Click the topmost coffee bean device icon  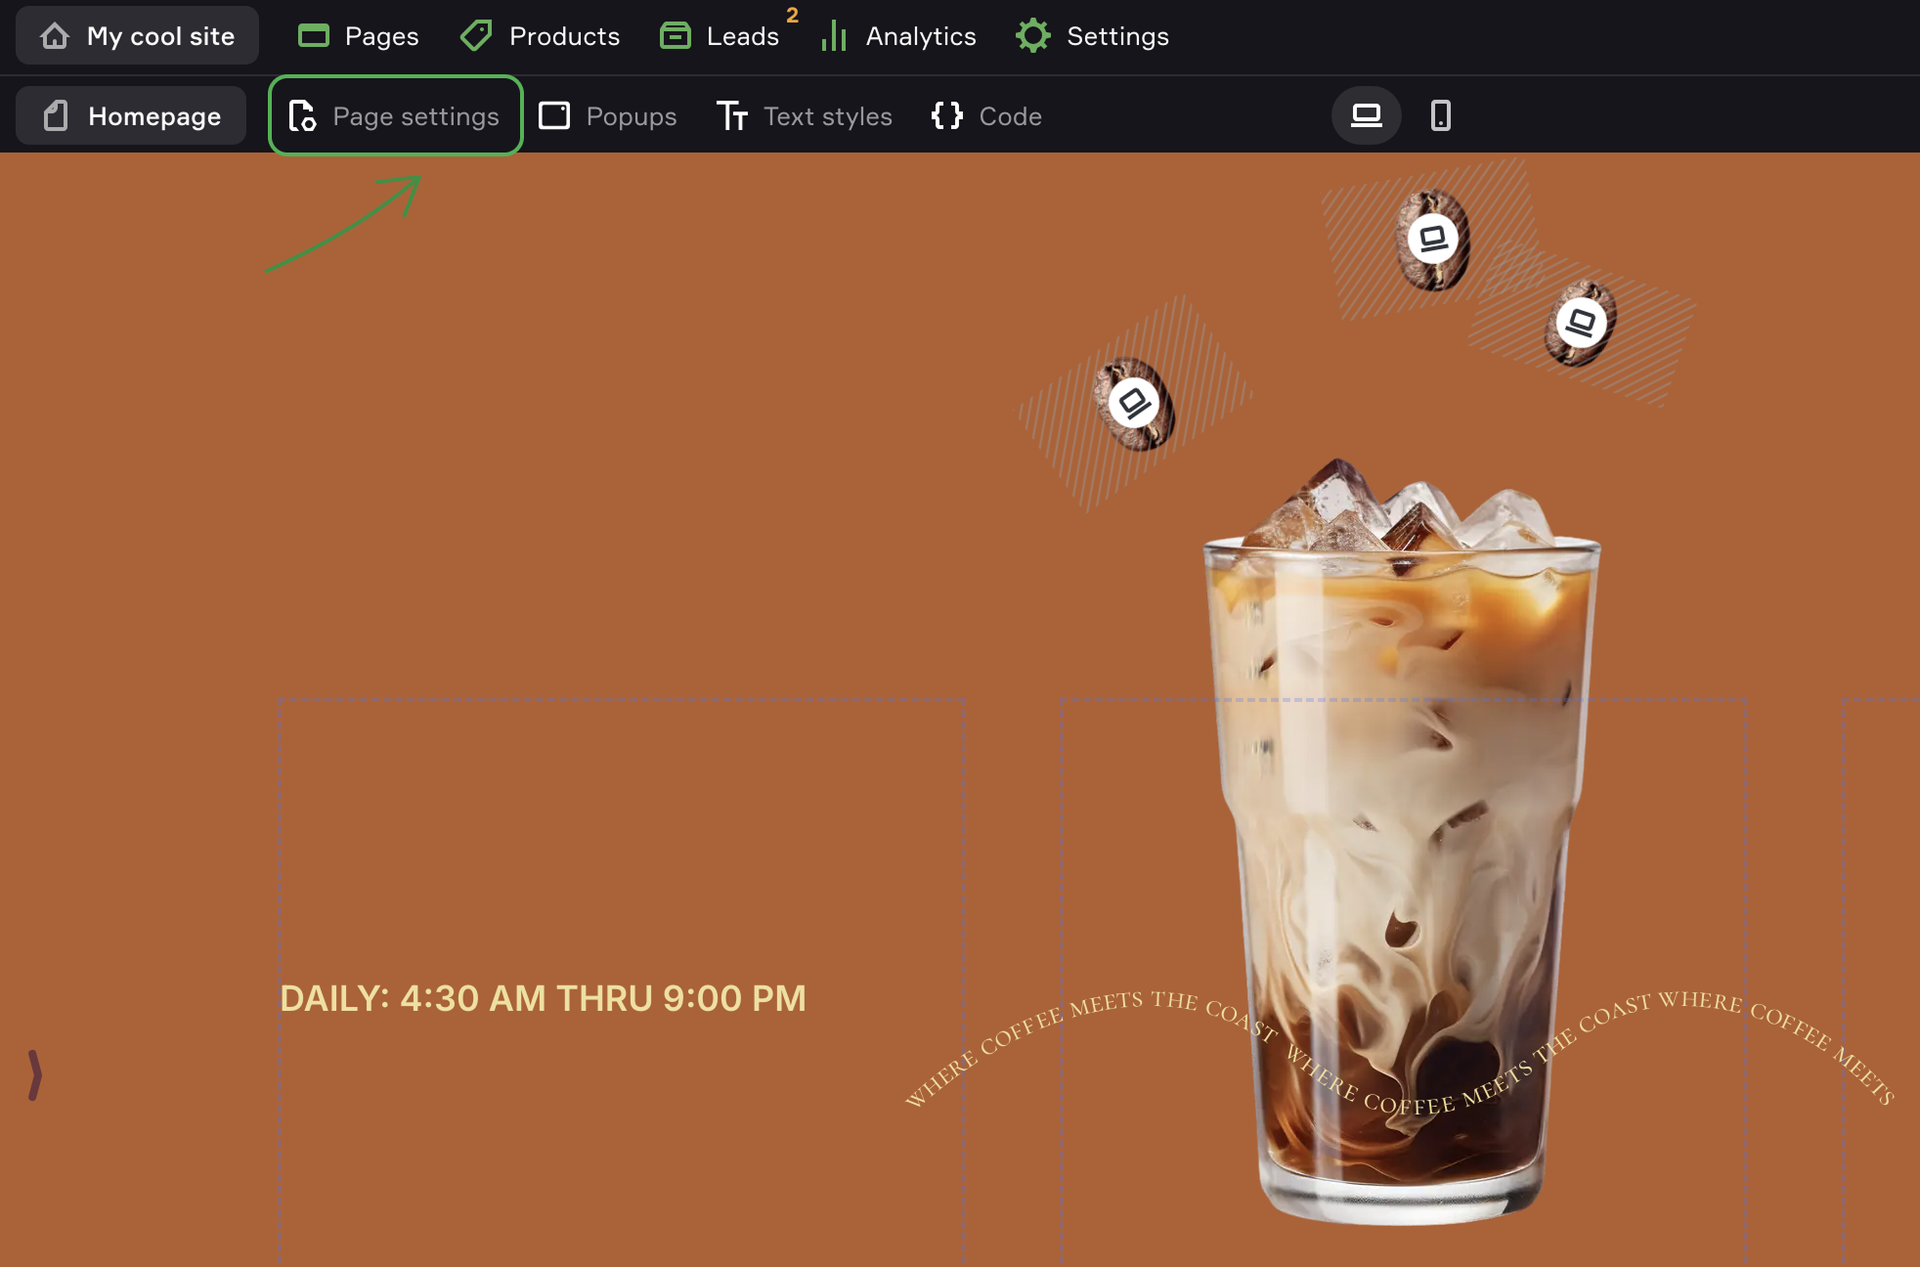tap(1433, 238)
